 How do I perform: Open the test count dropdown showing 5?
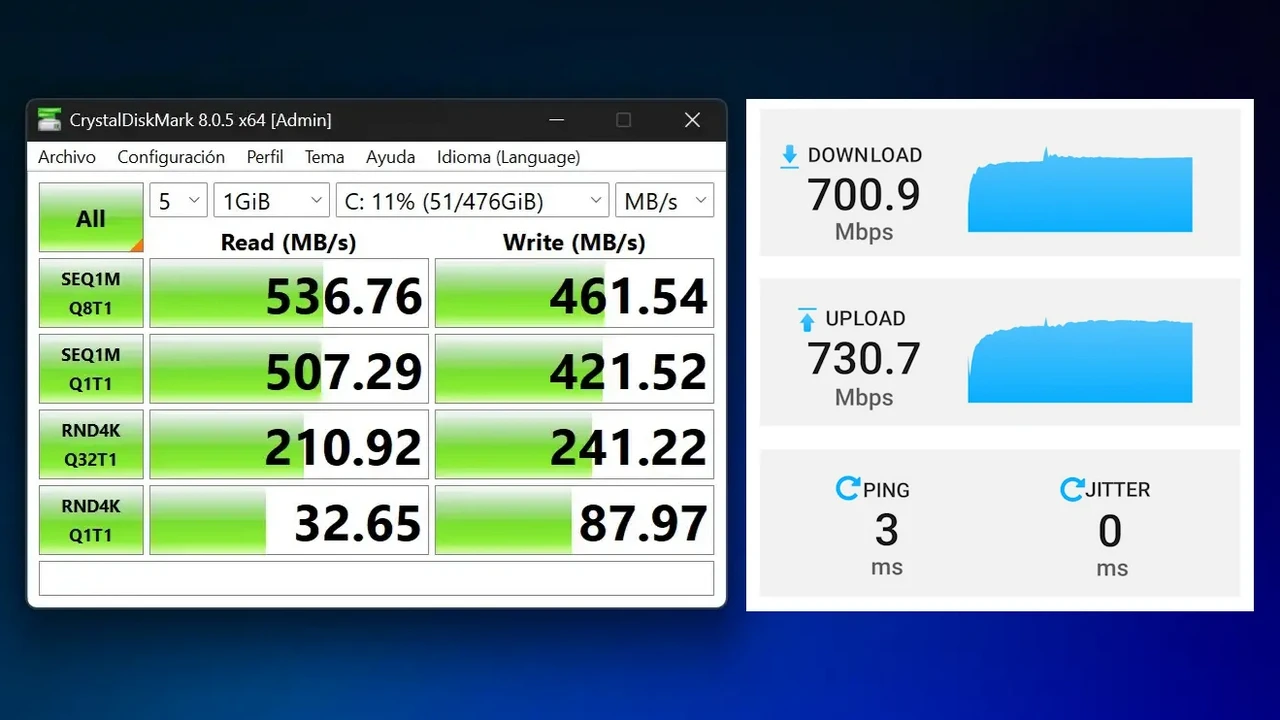point(178,201)
